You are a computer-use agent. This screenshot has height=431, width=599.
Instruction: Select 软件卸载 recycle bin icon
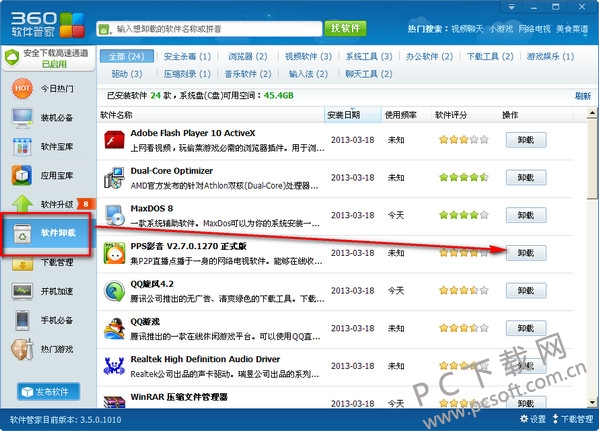[x=22, y=233]
